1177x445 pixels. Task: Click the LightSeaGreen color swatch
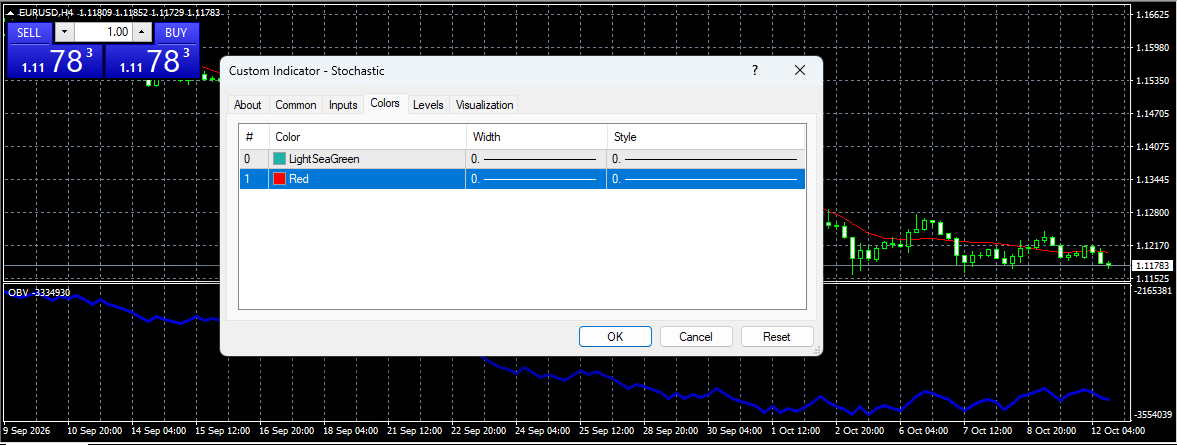(279, 159)
